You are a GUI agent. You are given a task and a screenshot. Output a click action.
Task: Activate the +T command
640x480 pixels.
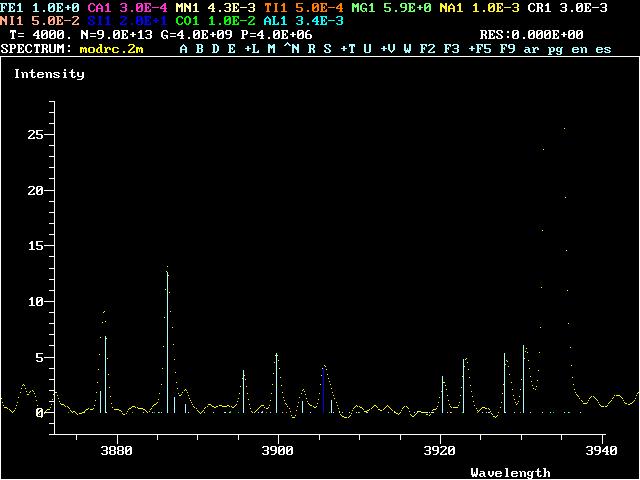click(x=348, y=49)
